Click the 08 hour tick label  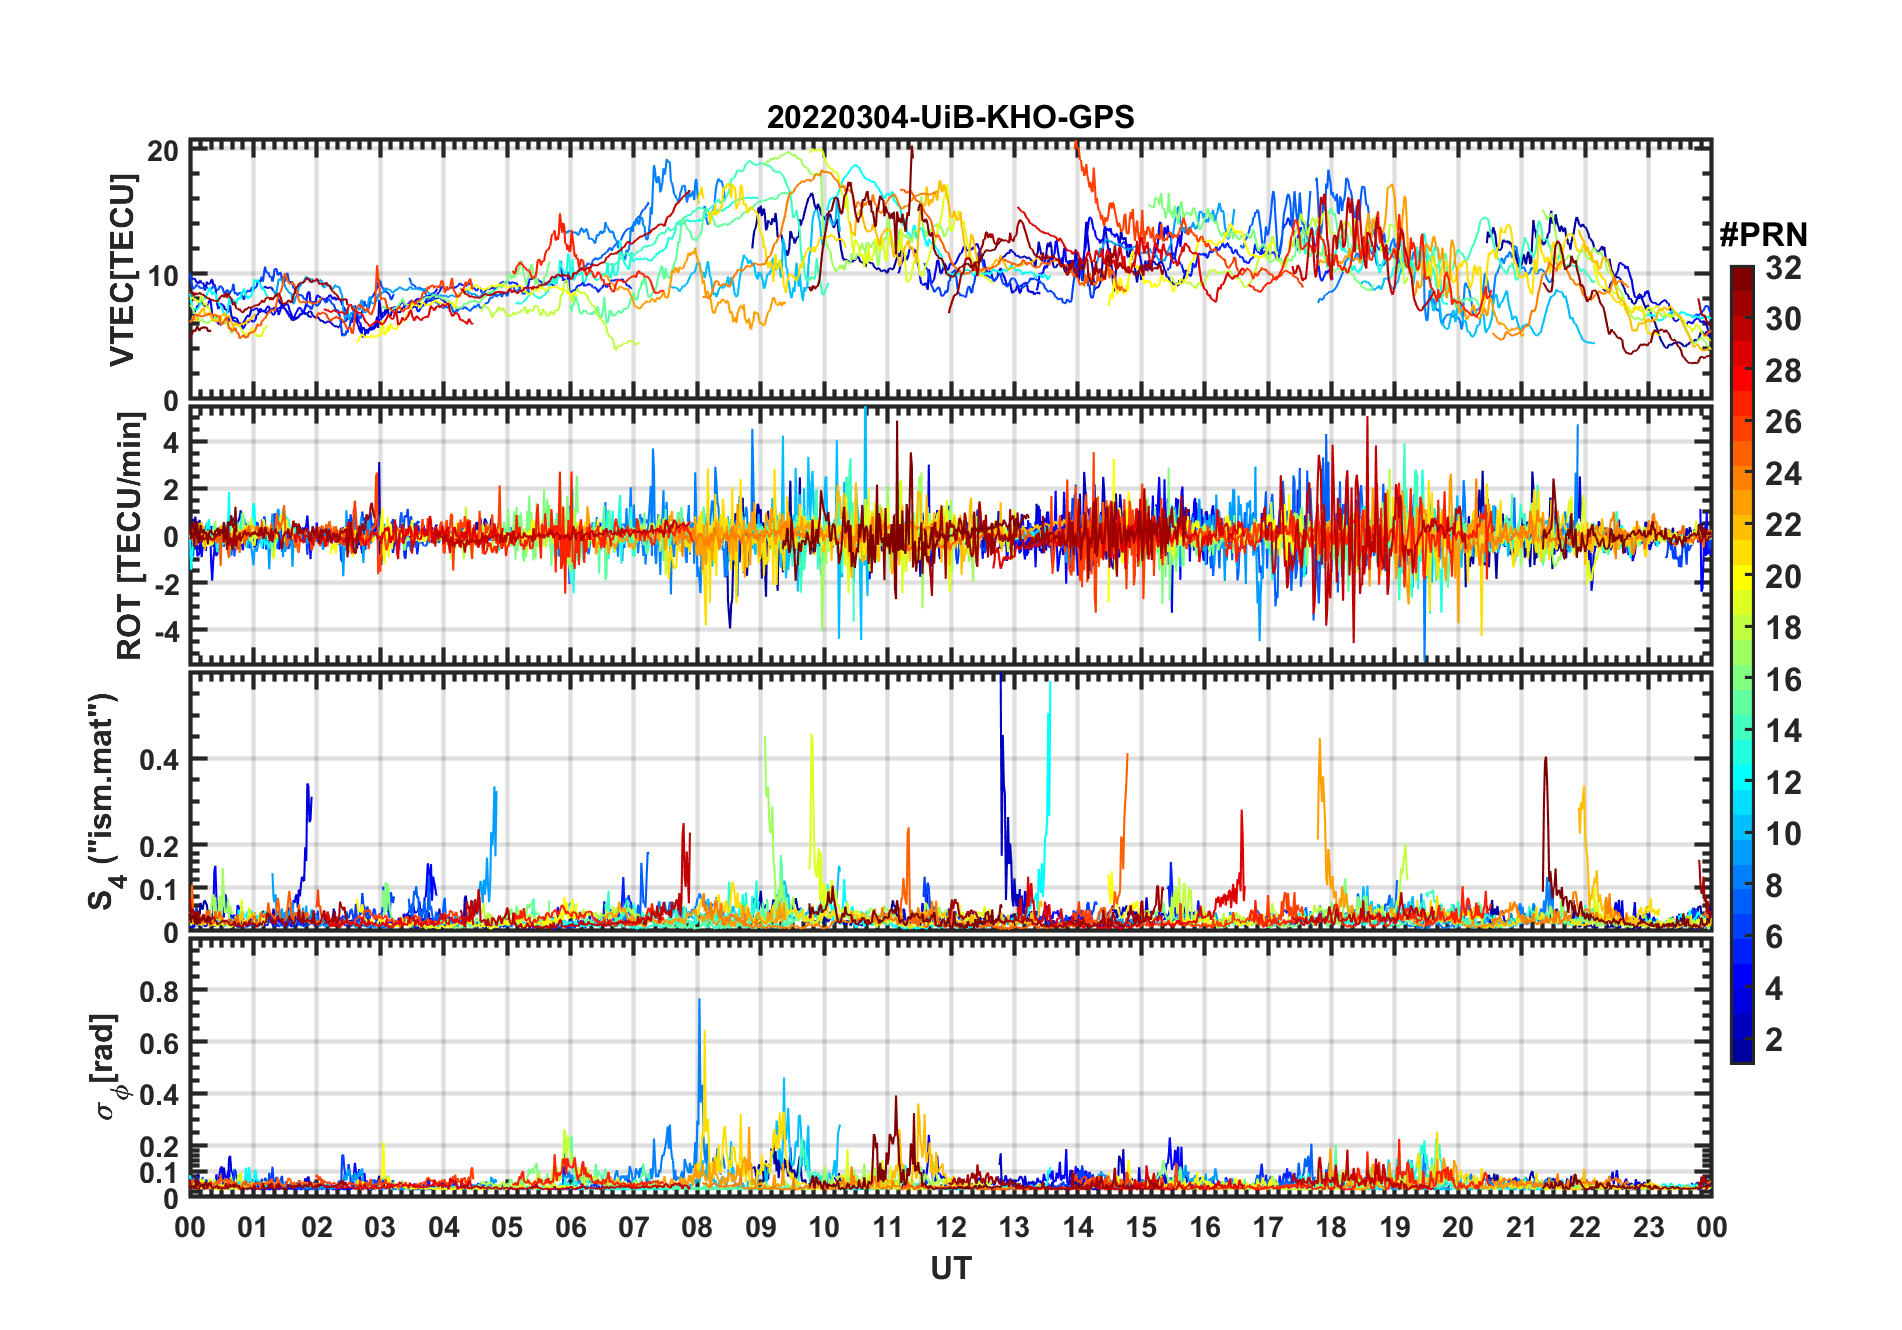tap(697, 1228)
